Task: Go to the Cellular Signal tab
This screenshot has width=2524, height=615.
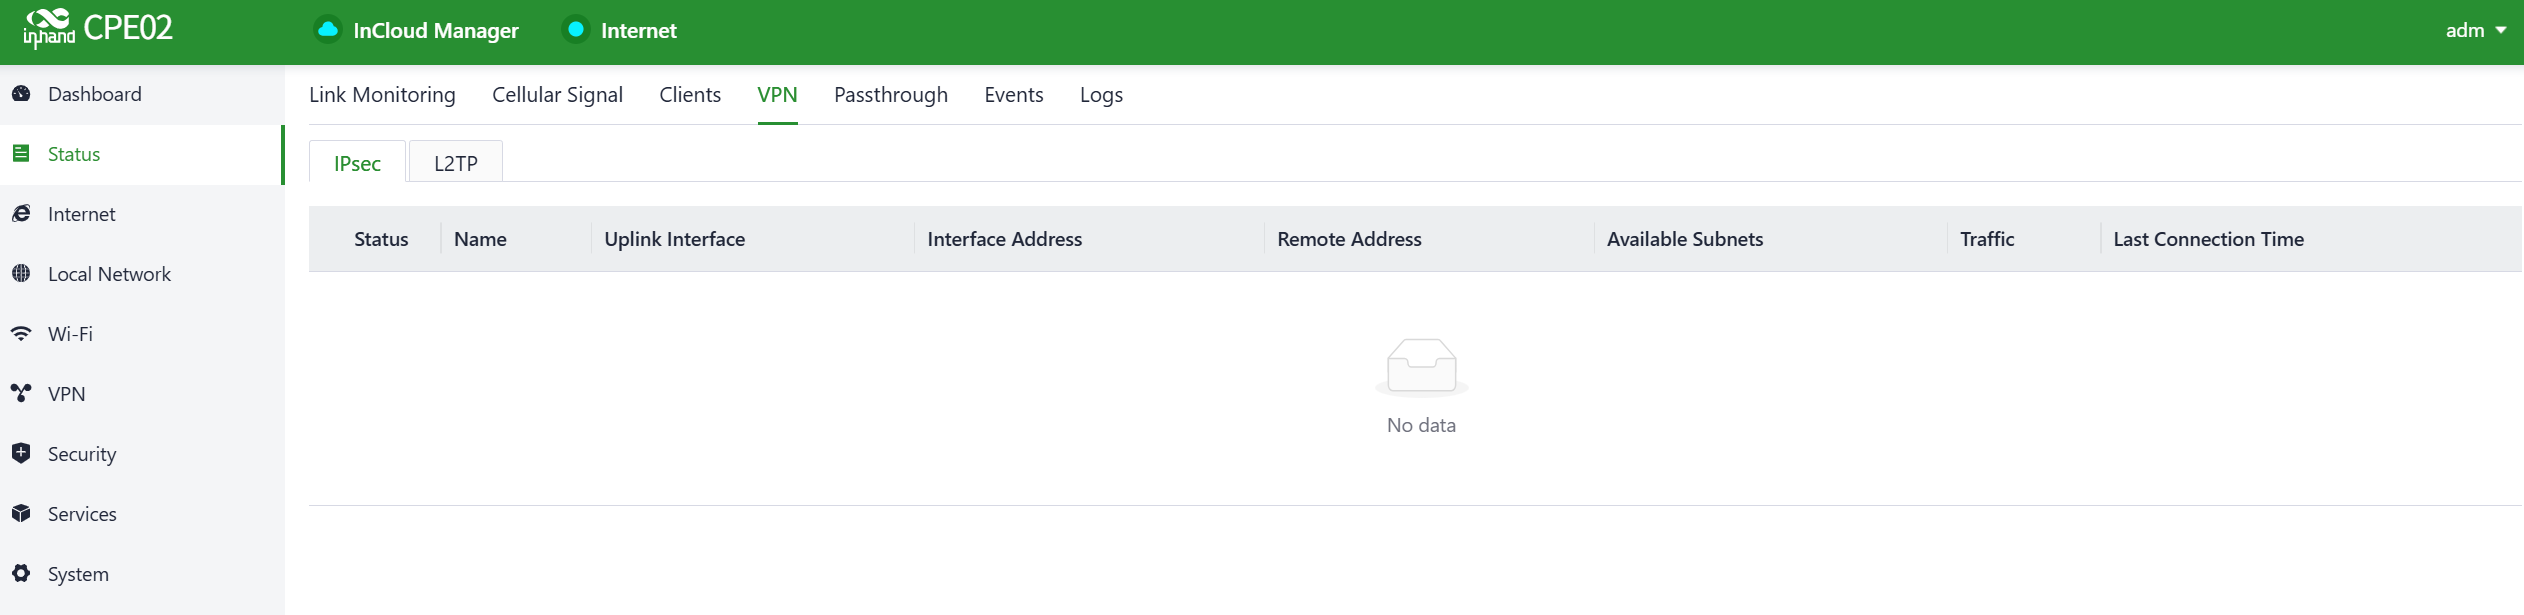Action: click(x=557, y=95)
